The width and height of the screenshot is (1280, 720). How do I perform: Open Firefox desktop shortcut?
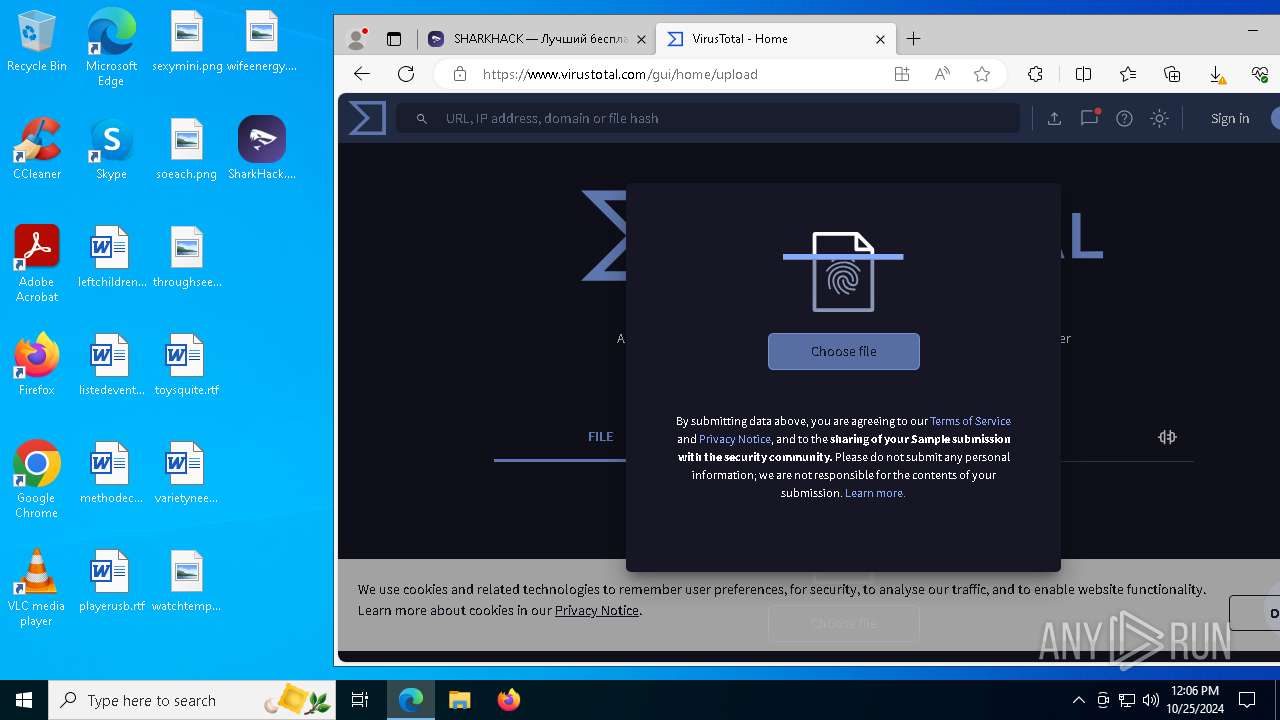(36, 365)
